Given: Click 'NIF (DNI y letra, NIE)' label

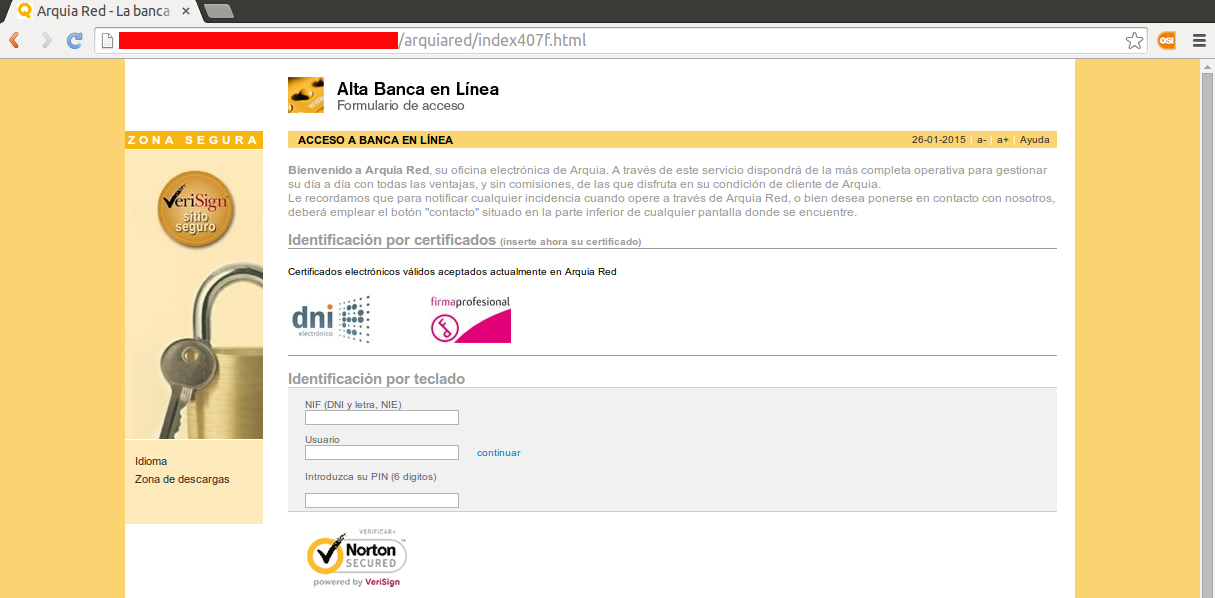Looking at the screenshot, I should point(353,404).
